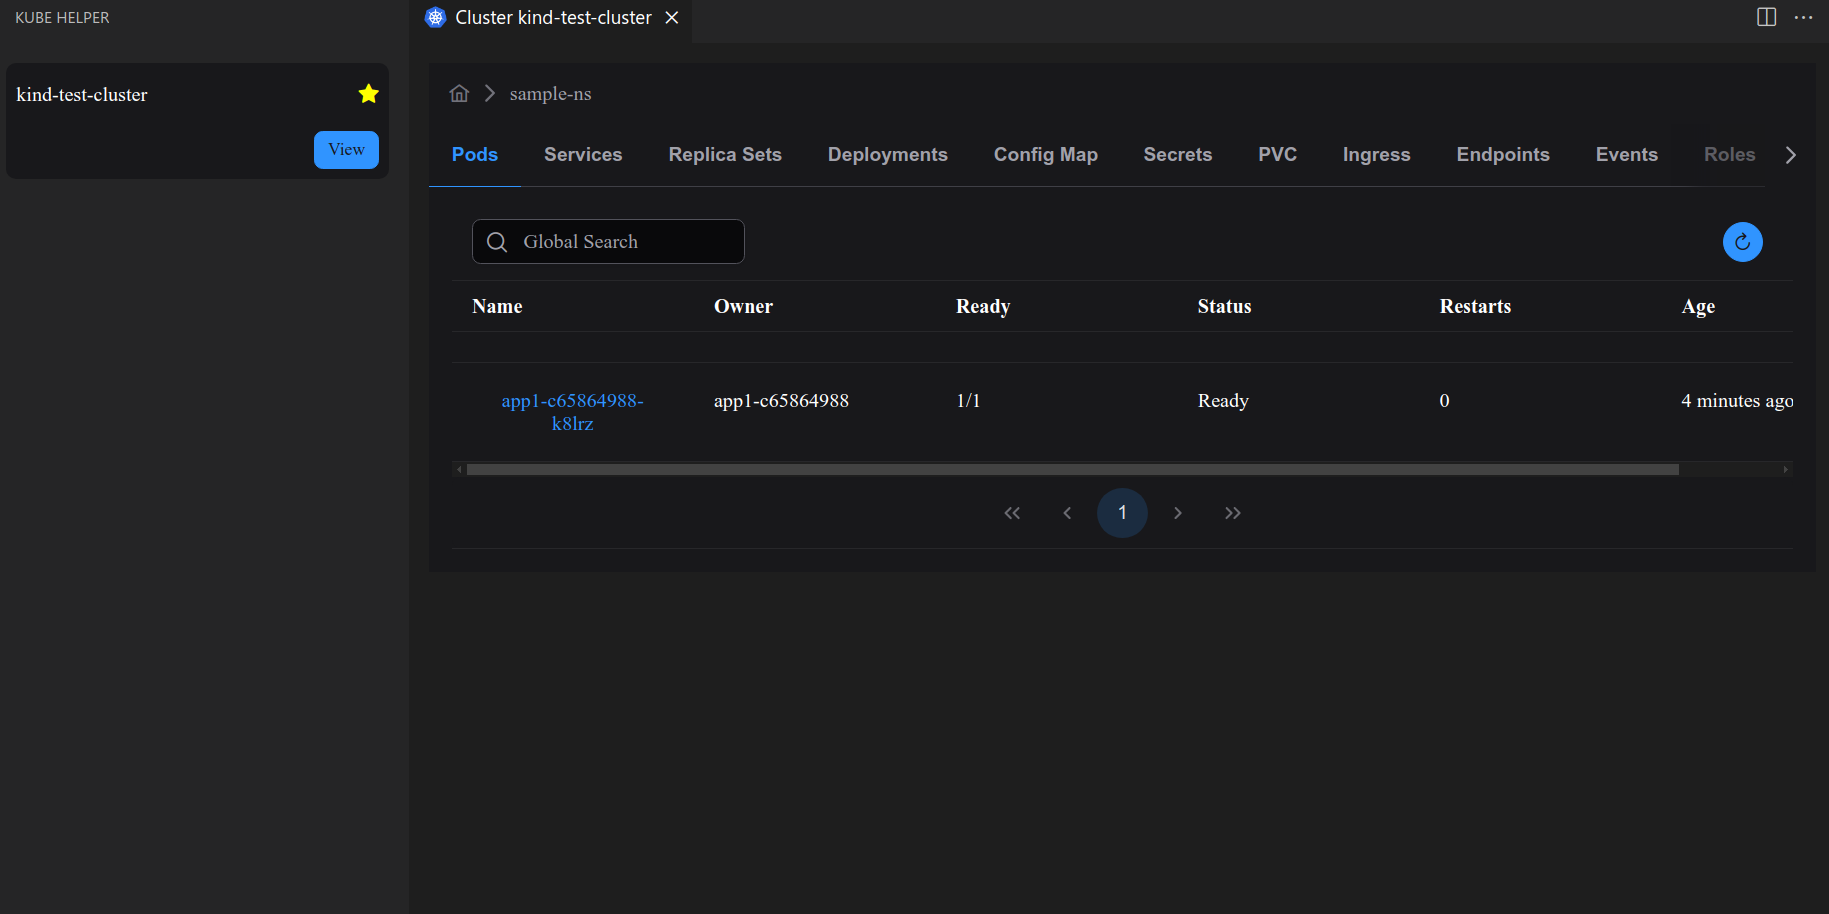The height and width of the screenshot is (914, 1829).
Task: Click the Kubernetes icon on editor tab
Action: pos(435,18)
